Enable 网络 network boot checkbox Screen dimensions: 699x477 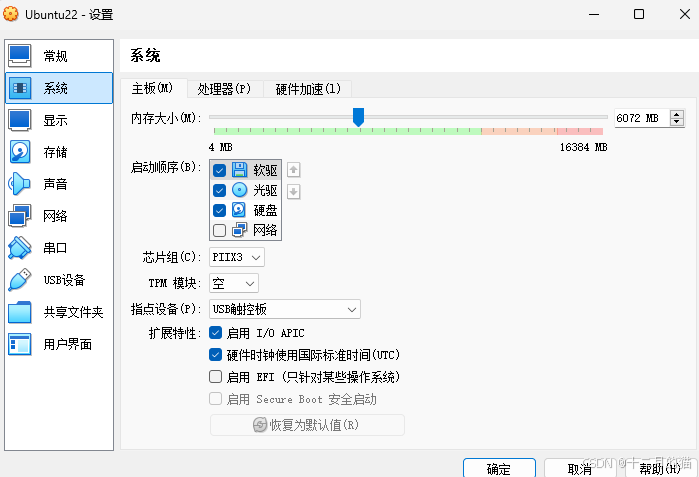[x=219, y=230]
